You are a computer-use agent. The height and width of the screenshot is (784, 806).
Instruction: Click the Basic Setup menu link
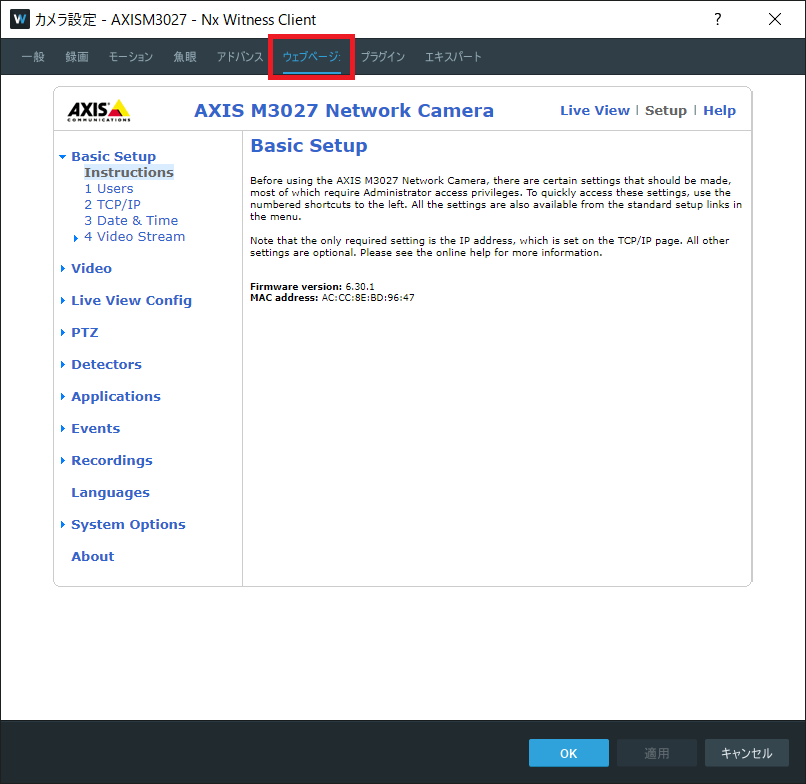click(x=114, y=156)
